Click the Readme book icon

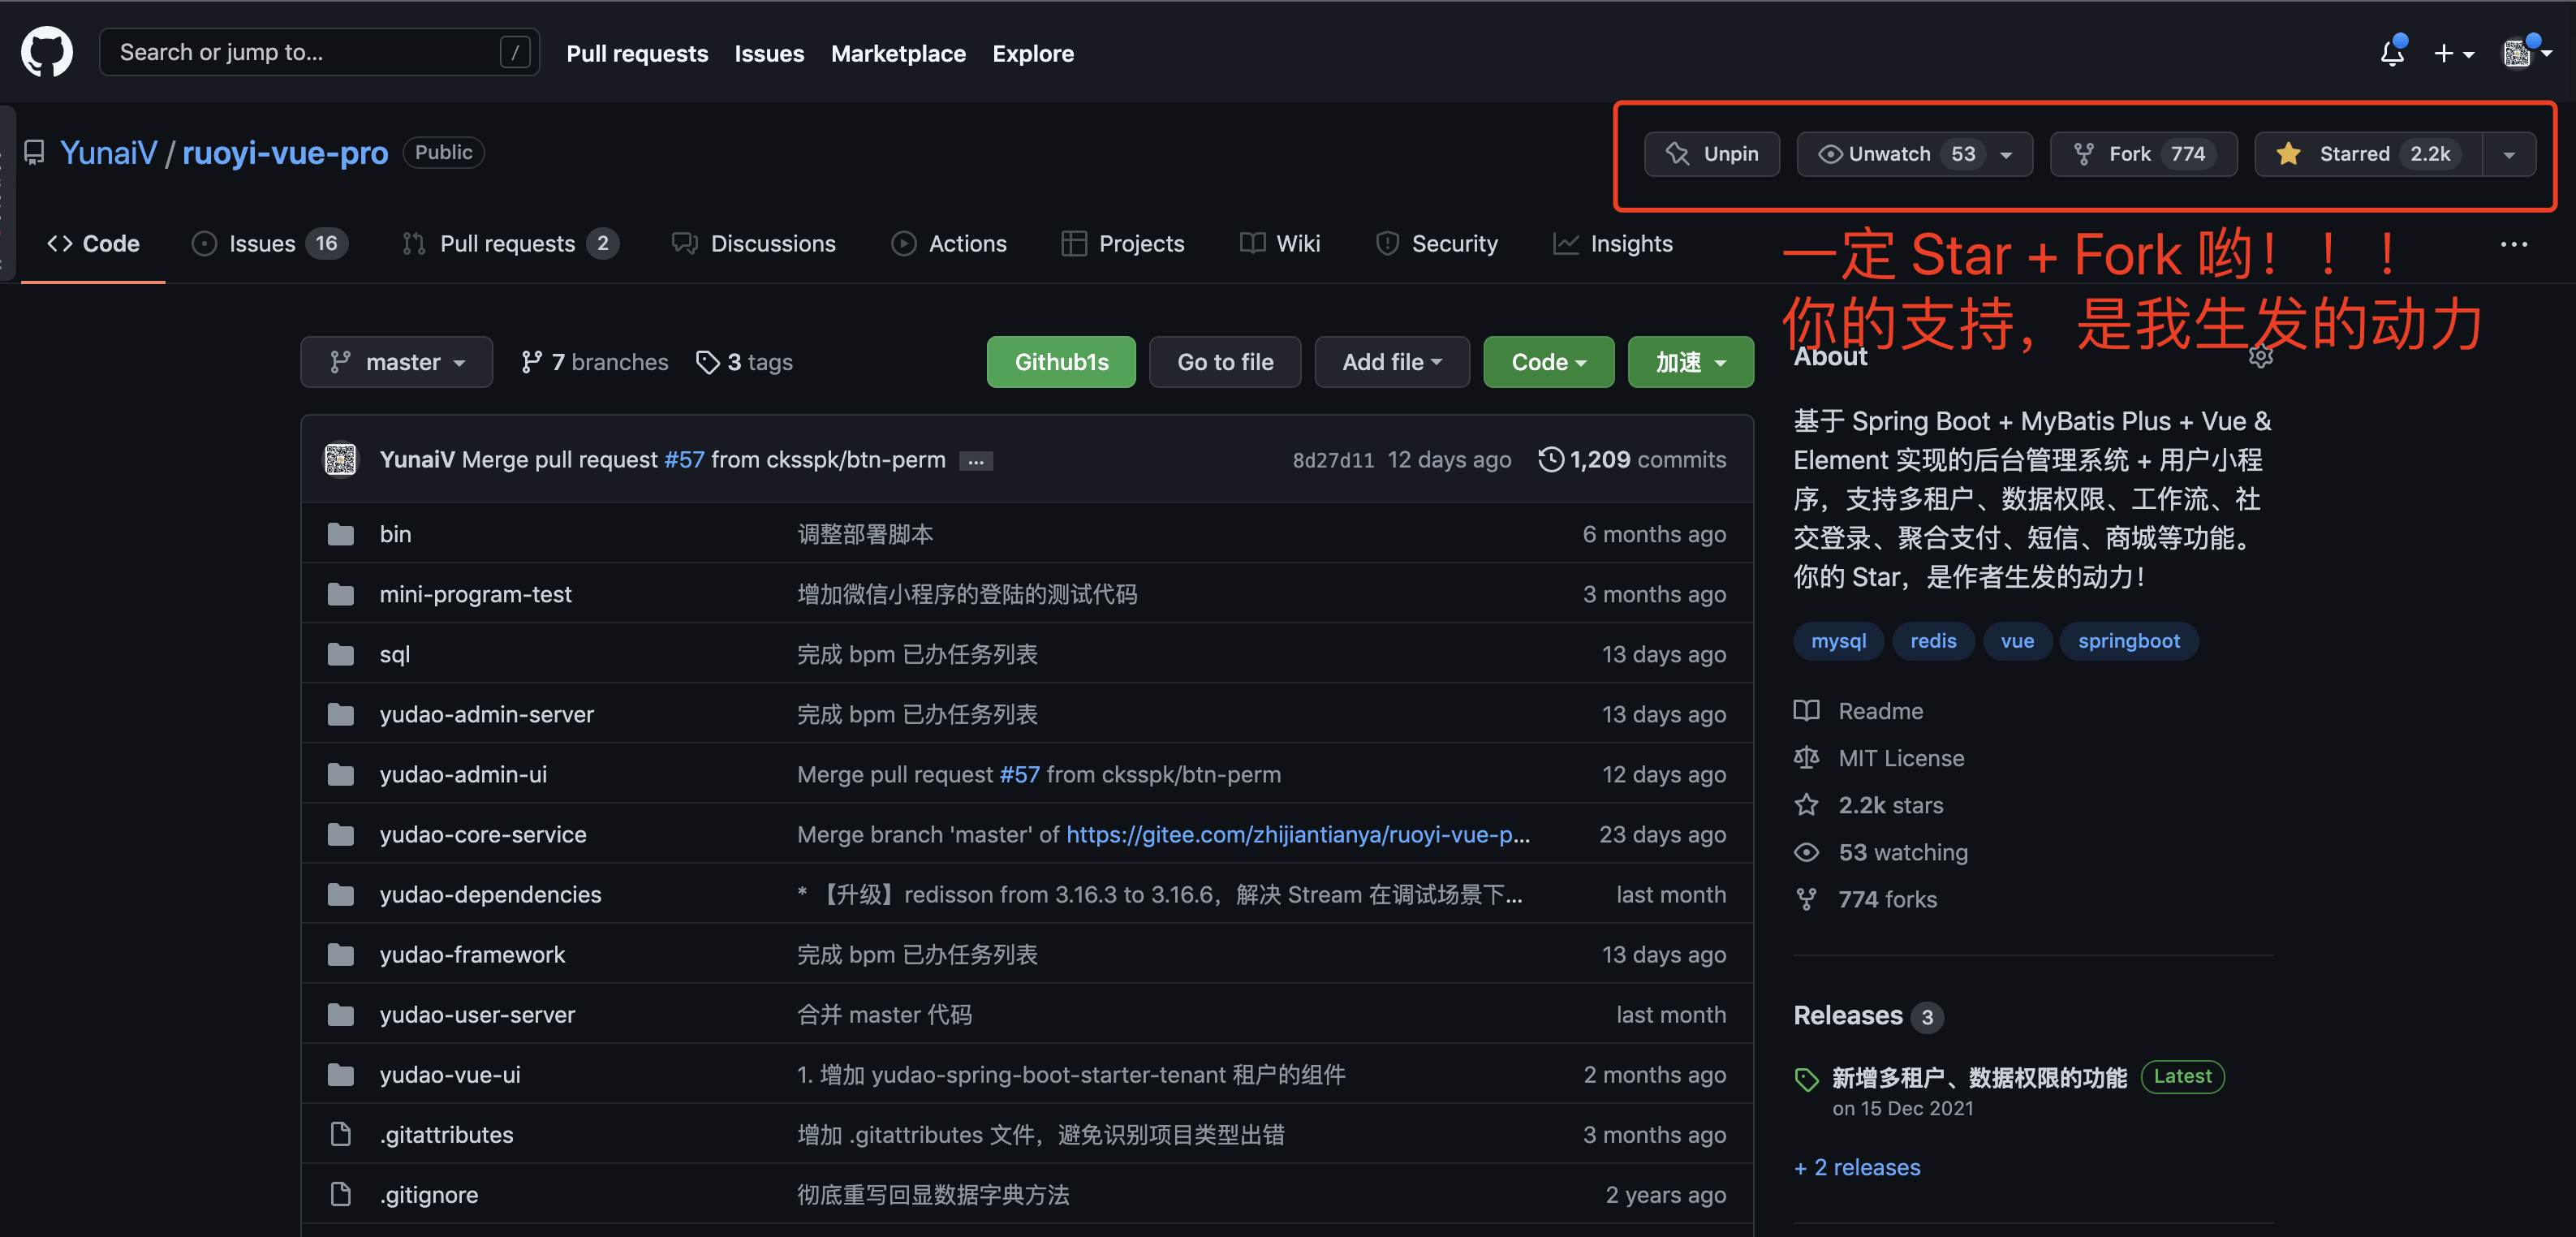pos(1806,711)
